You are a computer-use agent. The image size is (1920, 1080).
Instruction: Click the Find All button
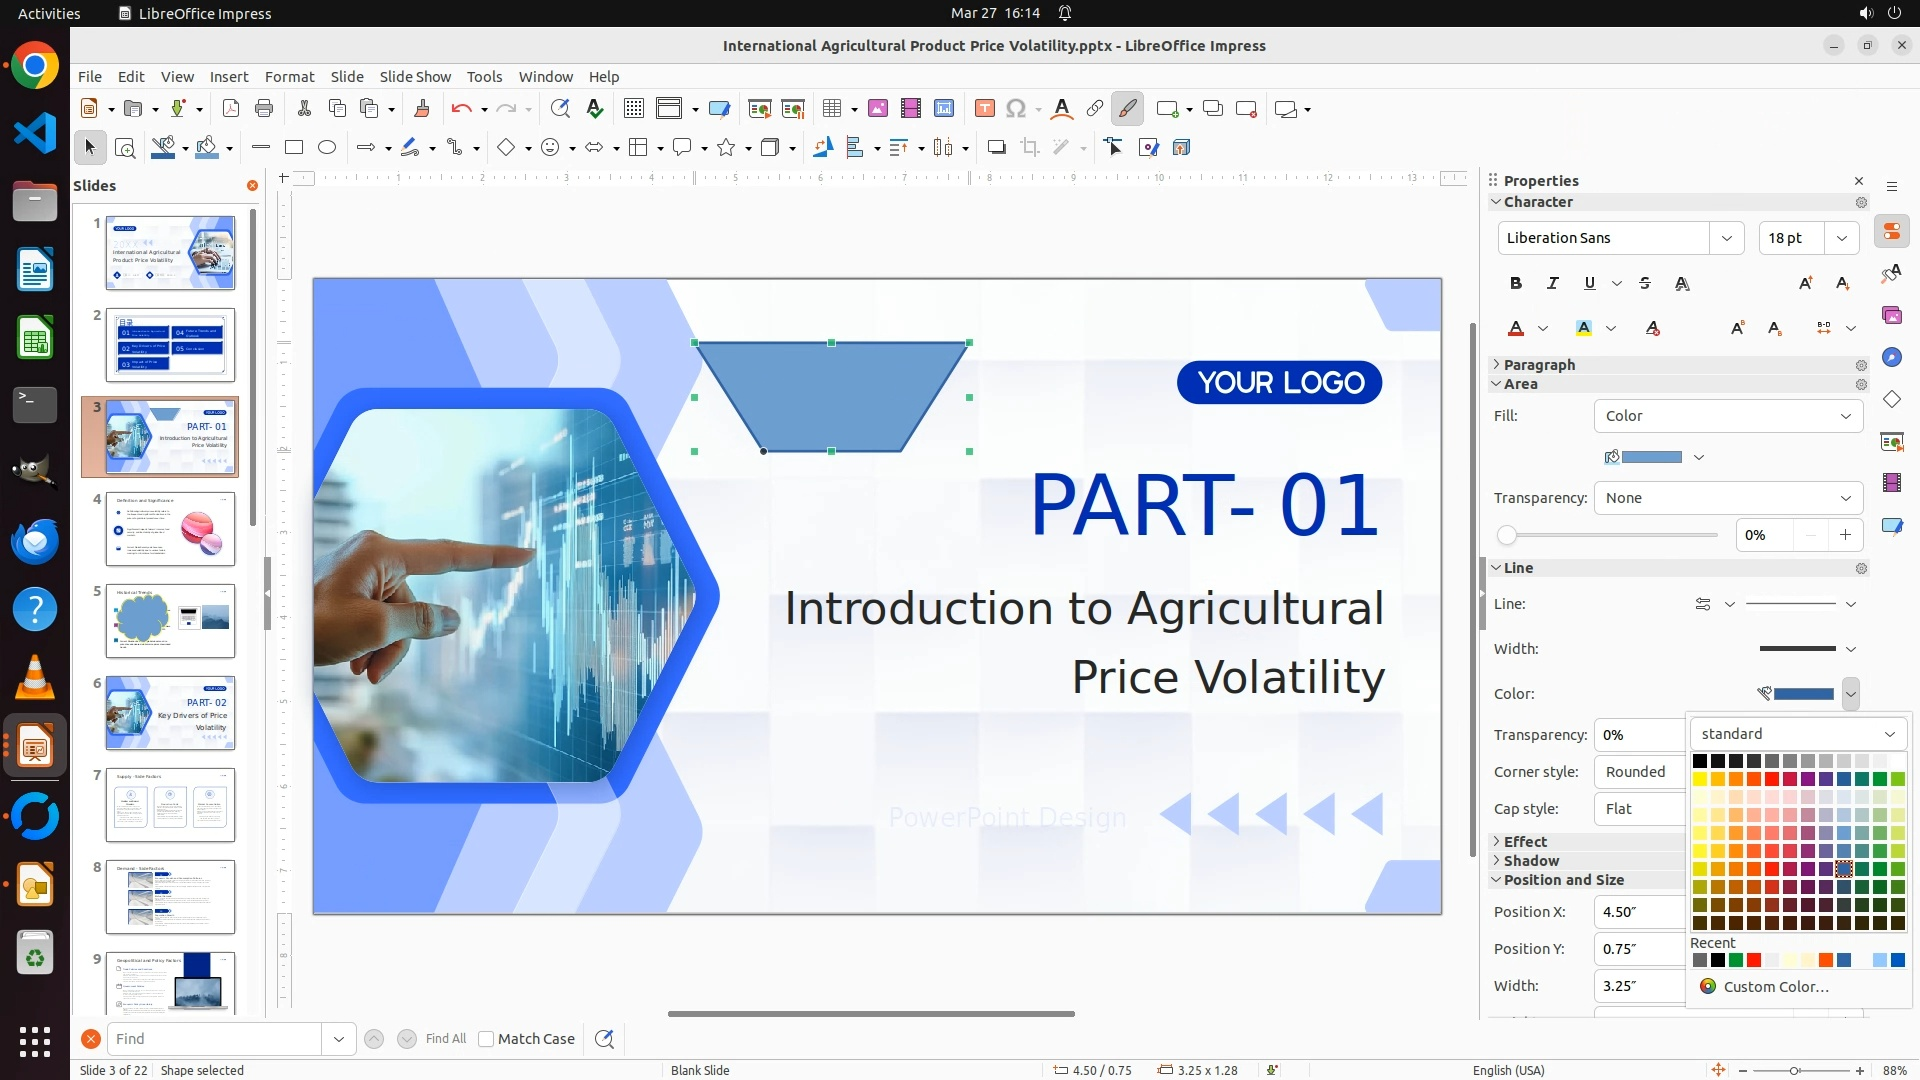click(x=445, y=1039)
